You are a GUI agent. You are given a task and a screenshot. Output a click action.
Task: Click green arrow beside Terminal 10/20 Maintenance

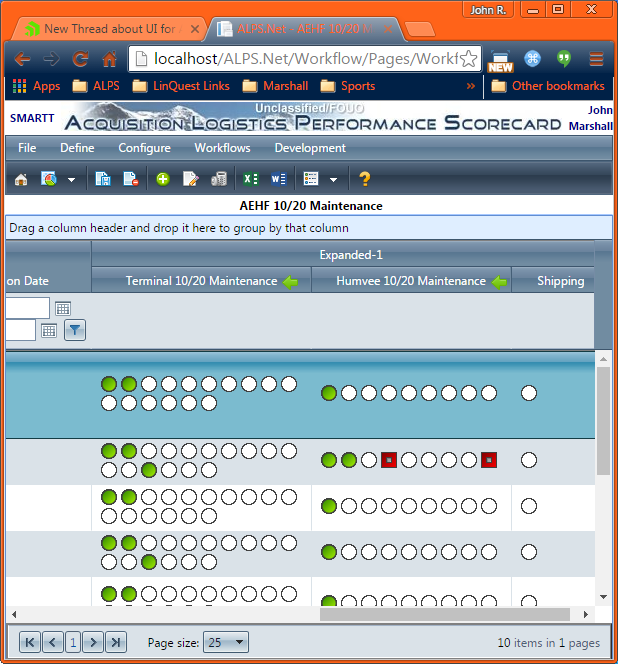[x=291, y=282]
